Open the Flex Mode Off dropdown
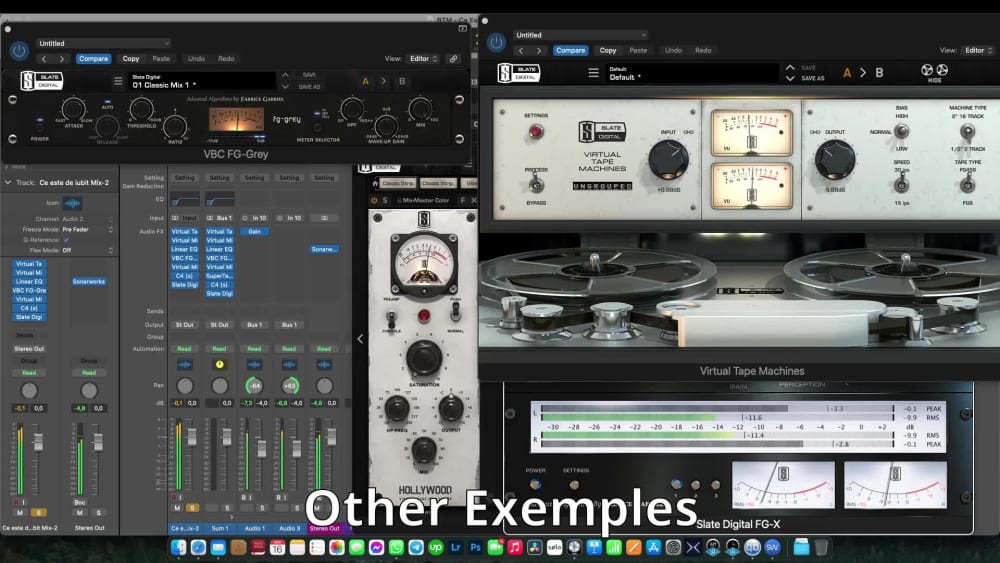1000x563 pixels. point(87,251)
